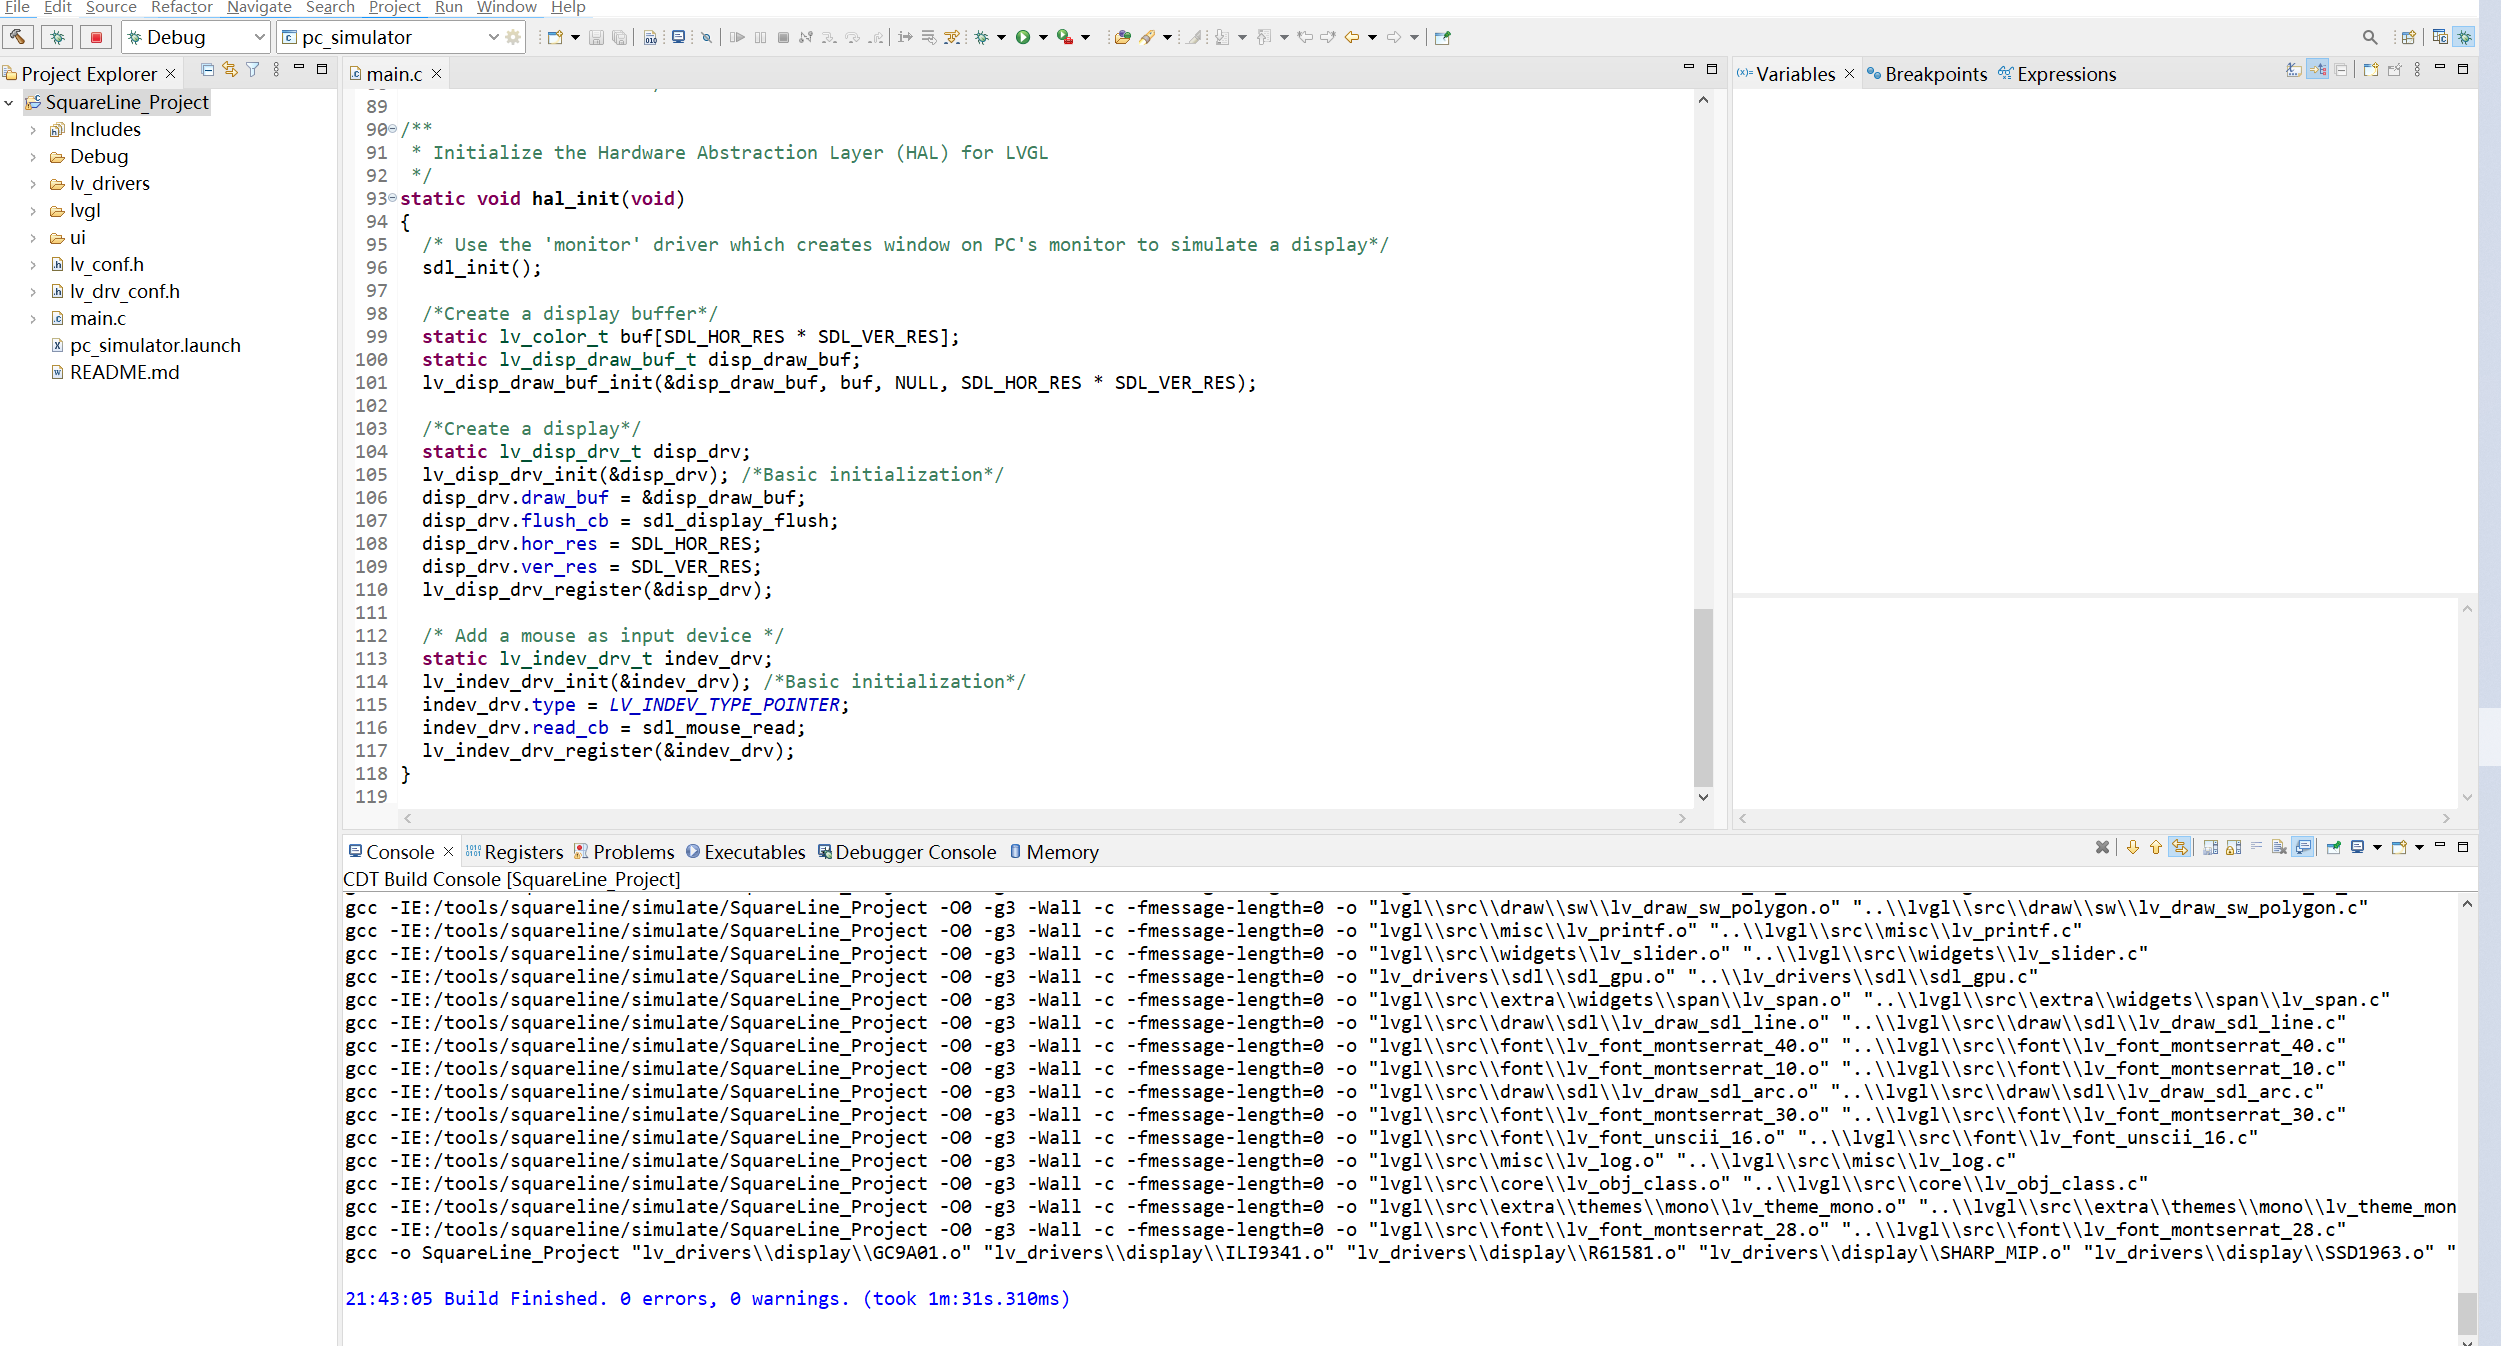
Task: Open the Refactor menu
Action: pyautogui.click(x=182, y=7)
